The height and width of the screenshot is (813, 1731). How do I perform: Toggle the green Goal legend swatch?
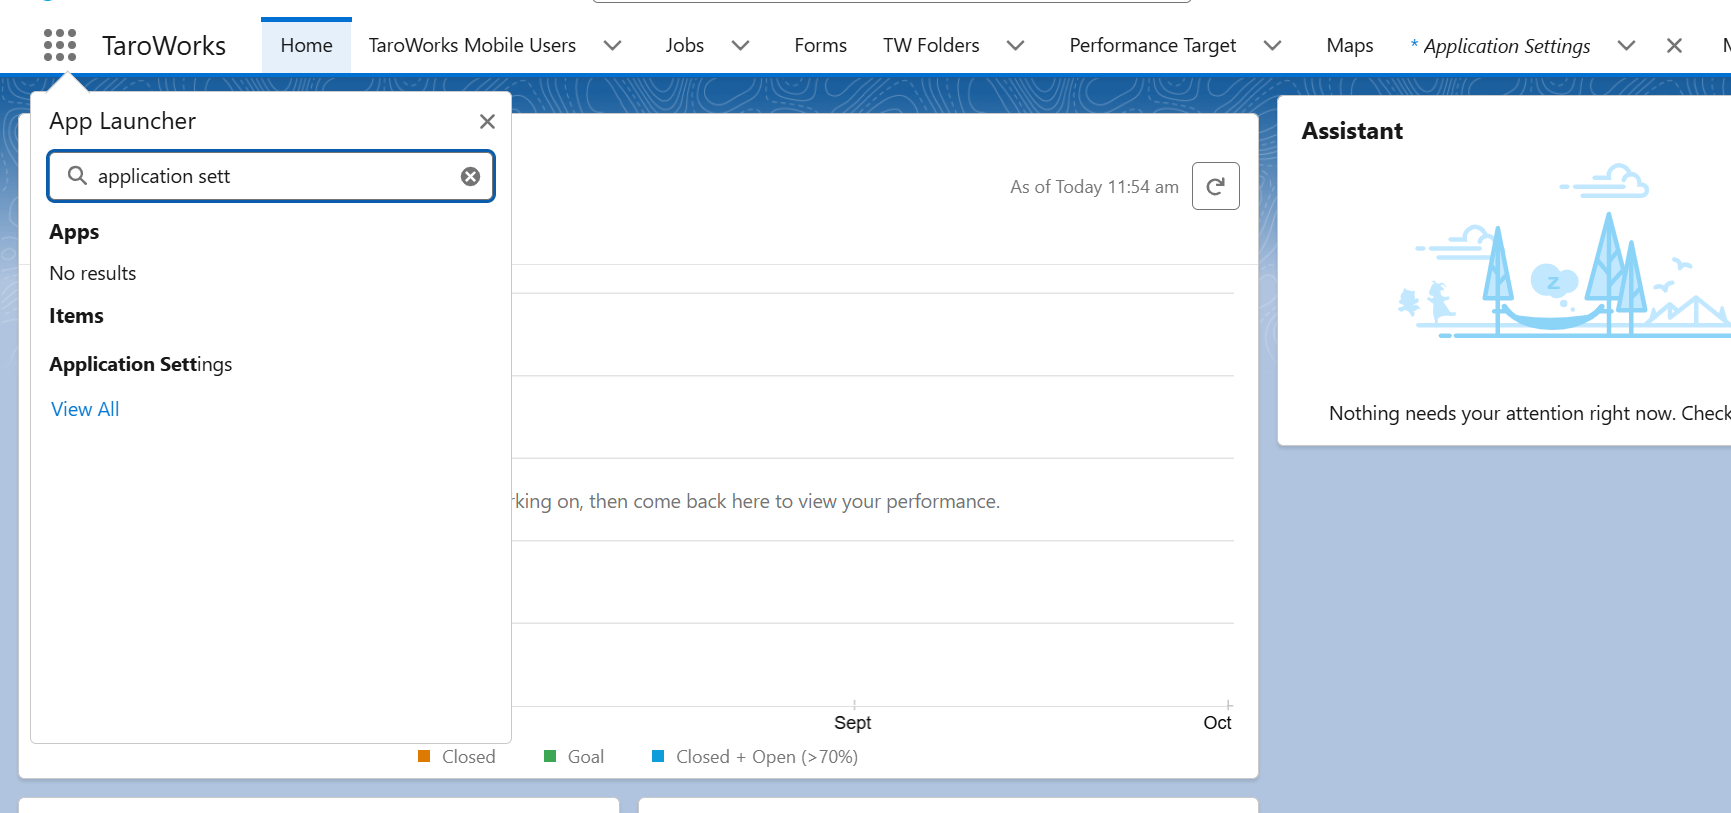click(x=550, y=756)
